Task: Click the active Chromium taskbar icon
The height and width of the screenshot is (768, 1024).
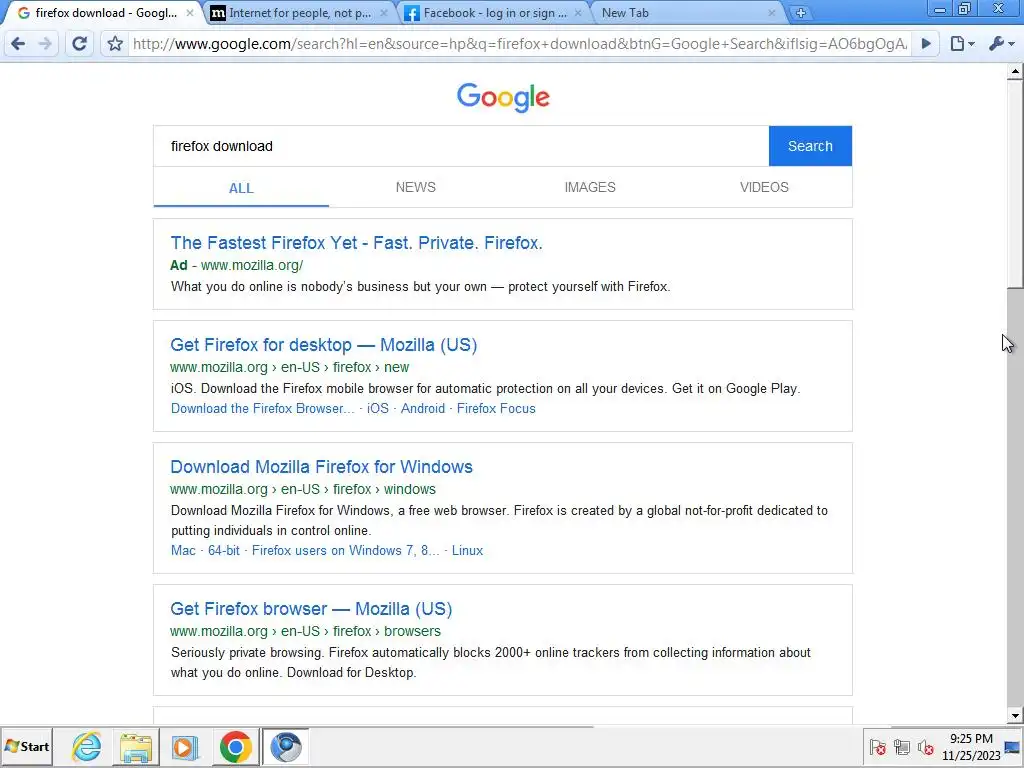Action: tap(285, 746)
